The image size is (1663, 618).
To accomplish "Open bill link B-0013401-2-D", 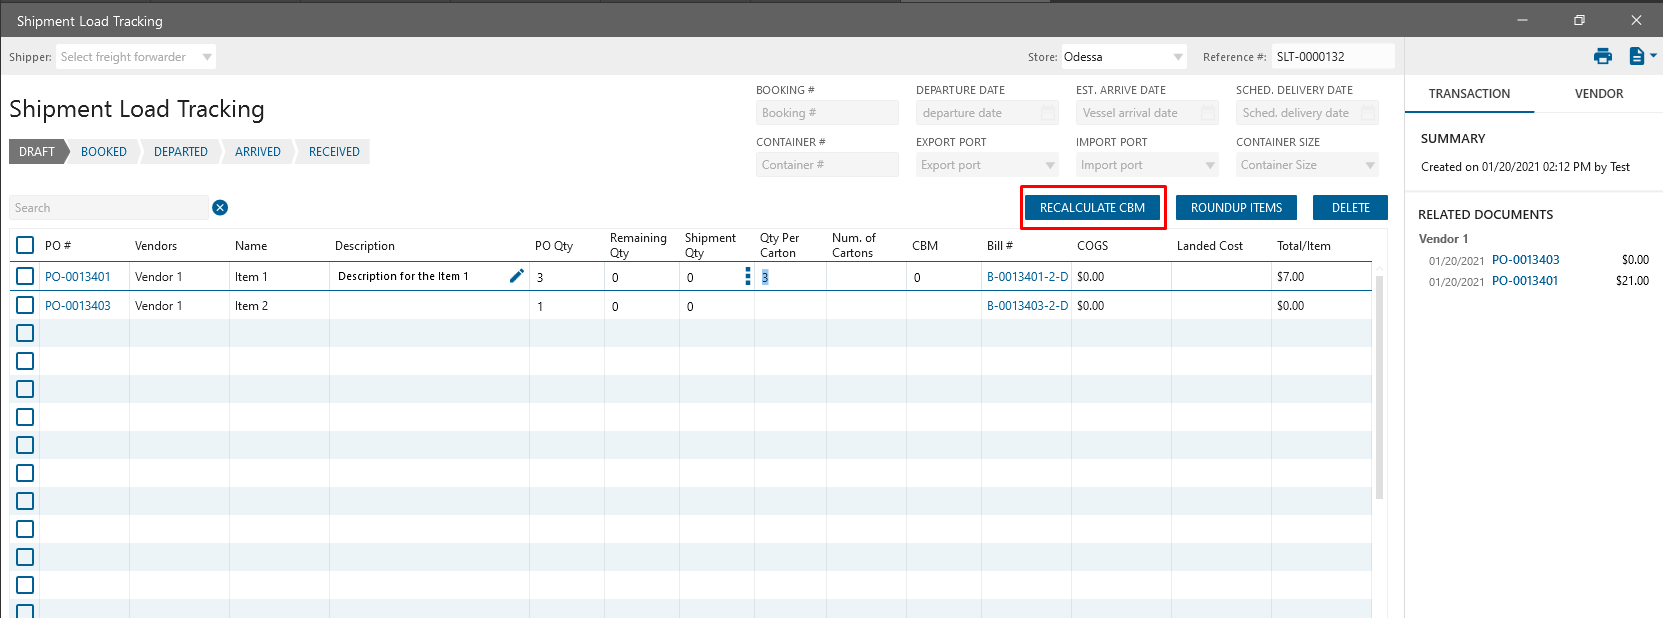I will pos(1027,277).
